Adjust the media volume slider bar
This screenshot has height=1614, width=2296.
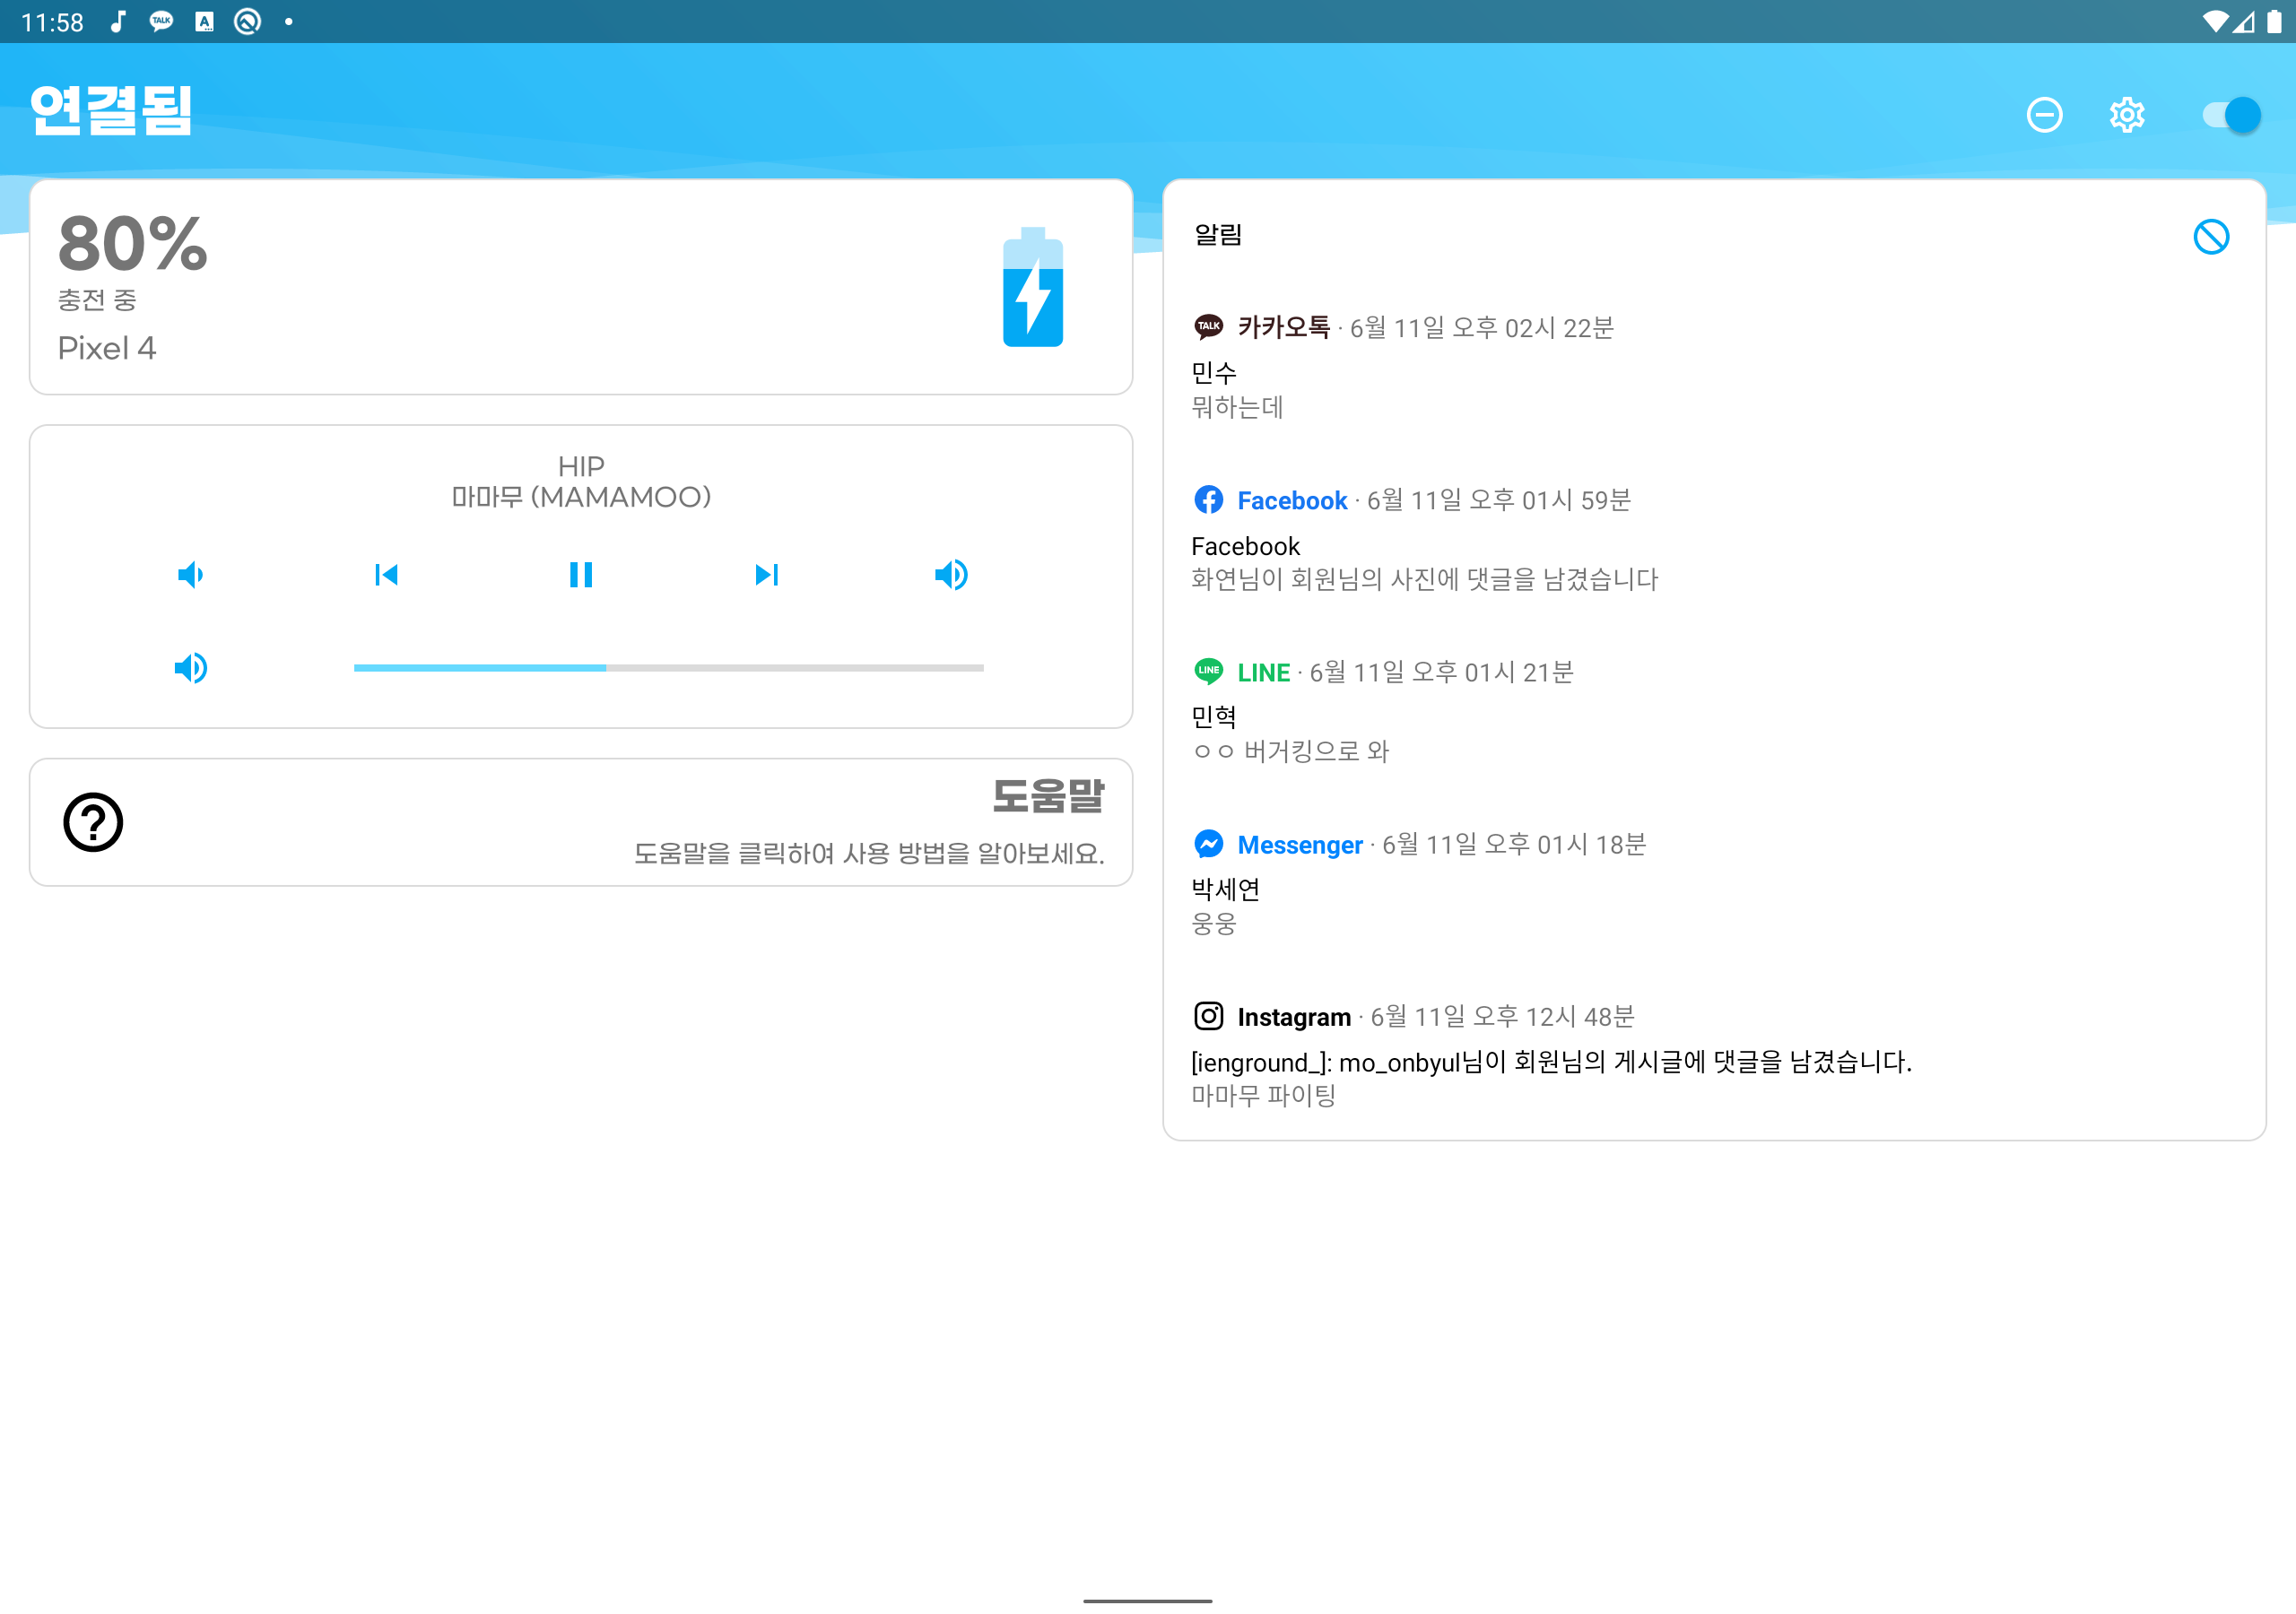668,668
